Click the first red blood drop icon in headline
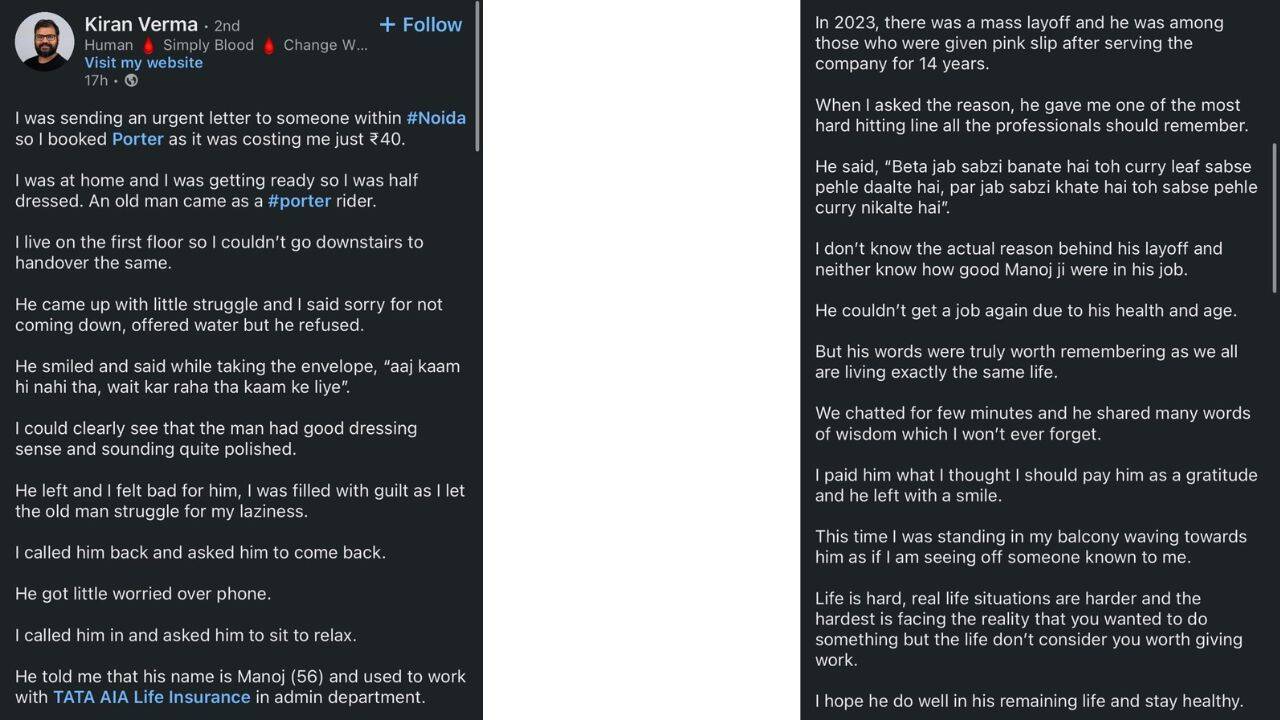Image resolution: width=1280 pixels, height=720 pixels. point(148,45)
